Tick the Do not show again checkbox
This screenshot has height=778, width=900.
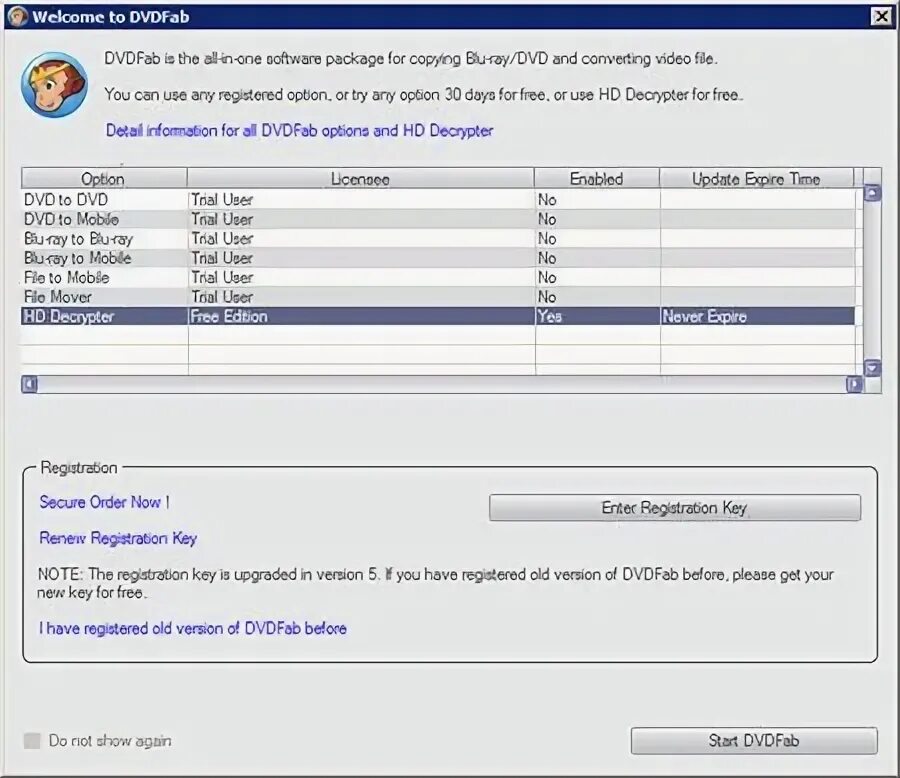(32, 741)
